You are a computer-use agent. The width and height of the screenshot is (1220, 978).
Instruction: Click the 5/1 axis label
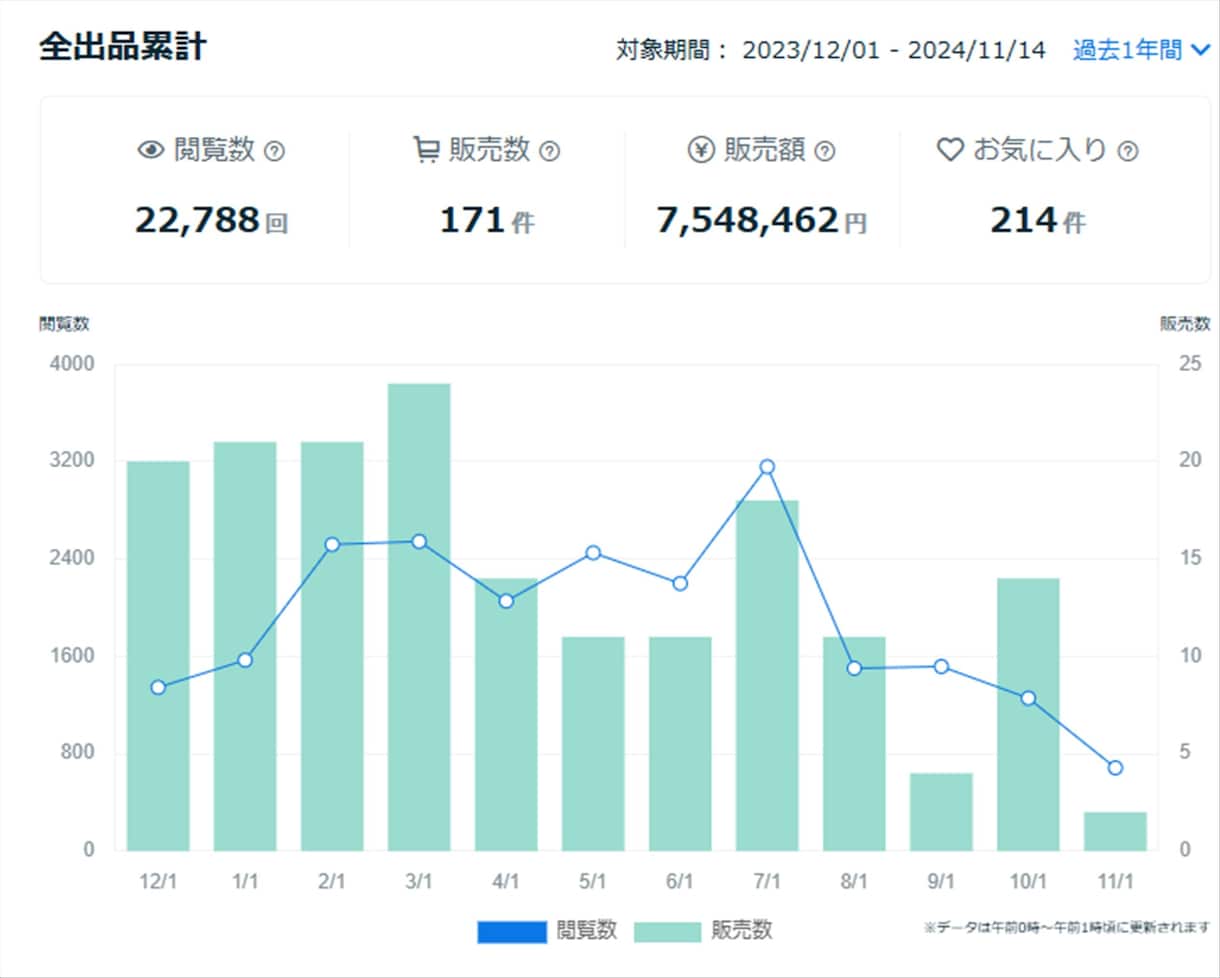[593, 882]
